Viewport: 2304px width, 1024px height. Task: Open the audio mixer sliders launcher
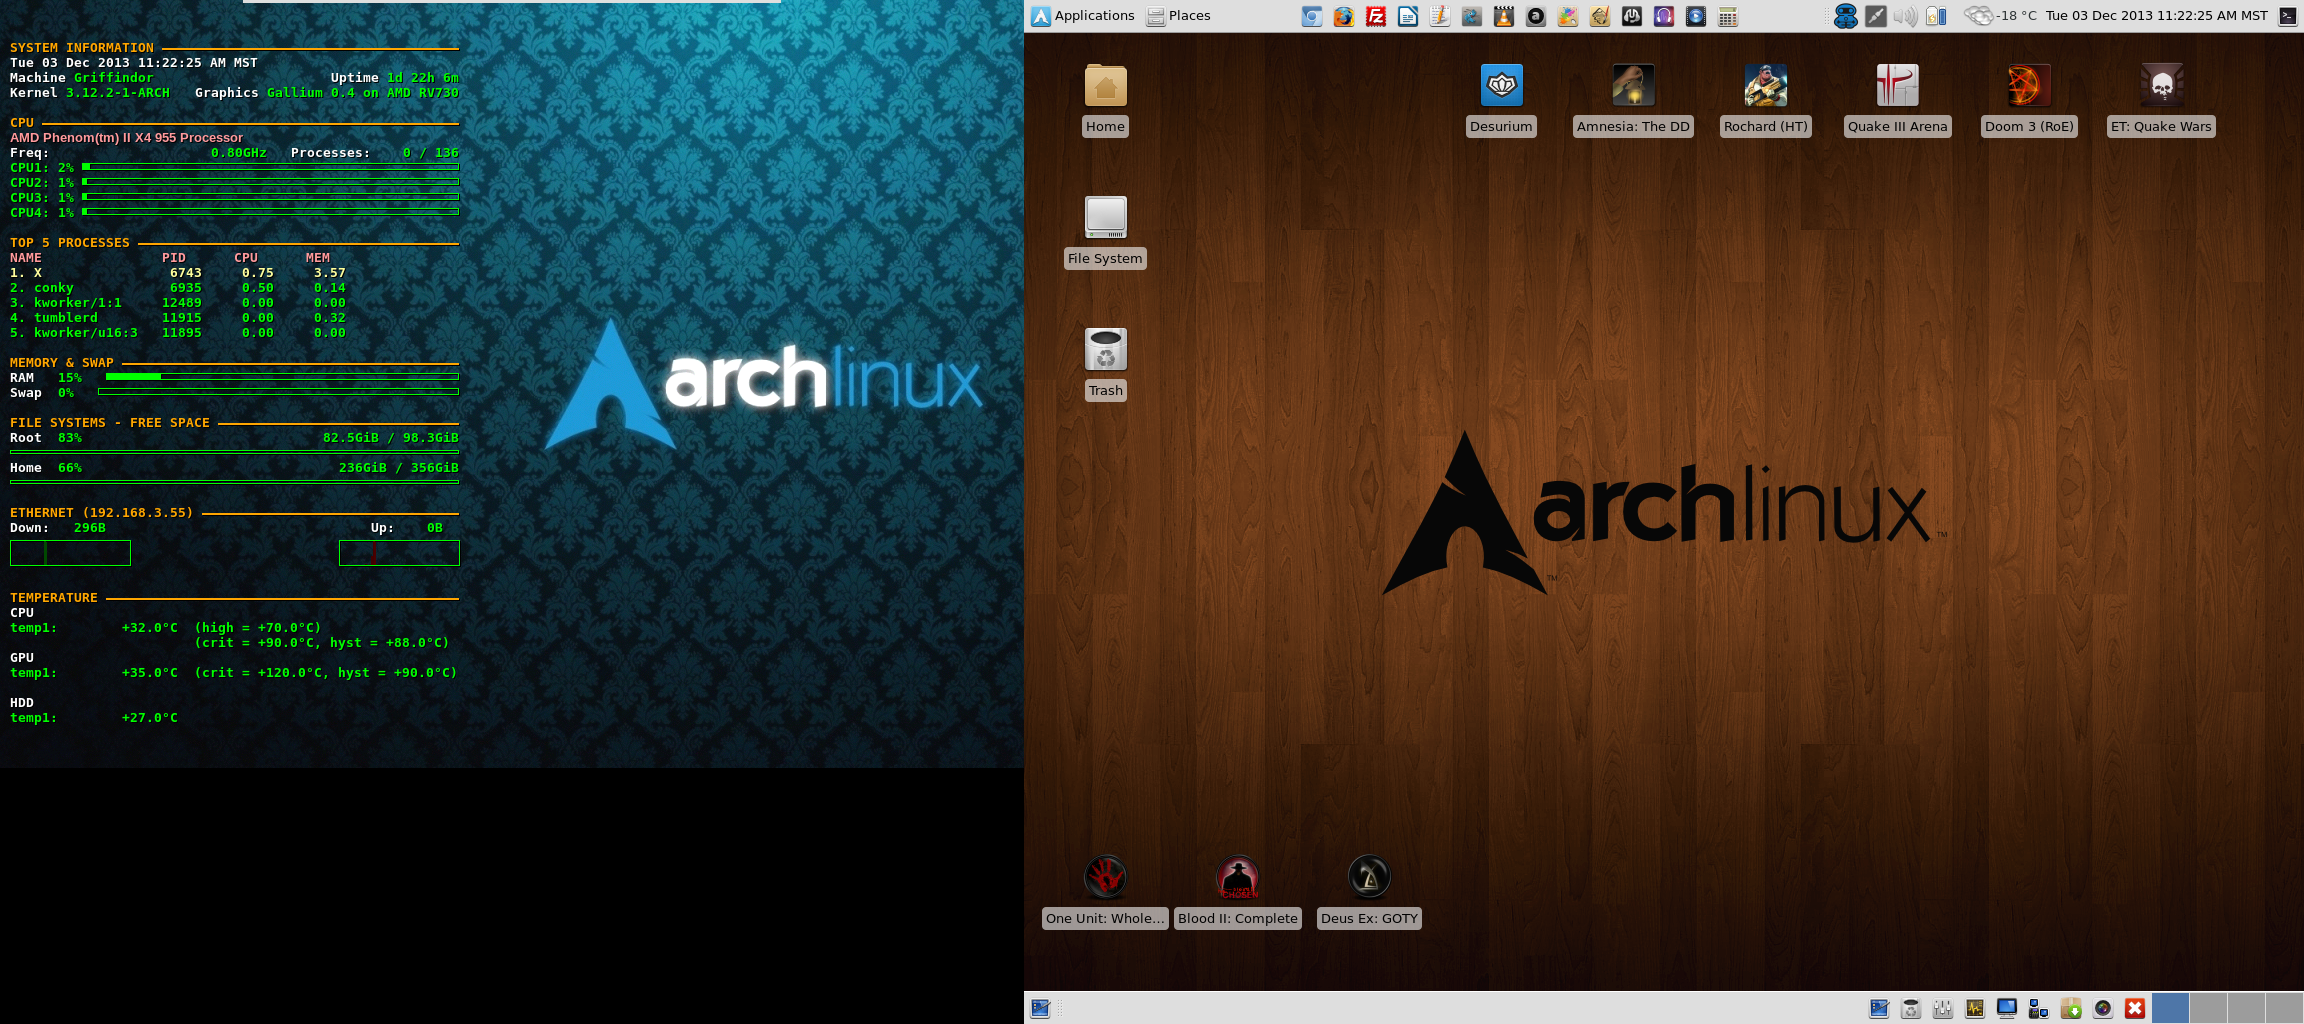click(x=1943, y=1008)
